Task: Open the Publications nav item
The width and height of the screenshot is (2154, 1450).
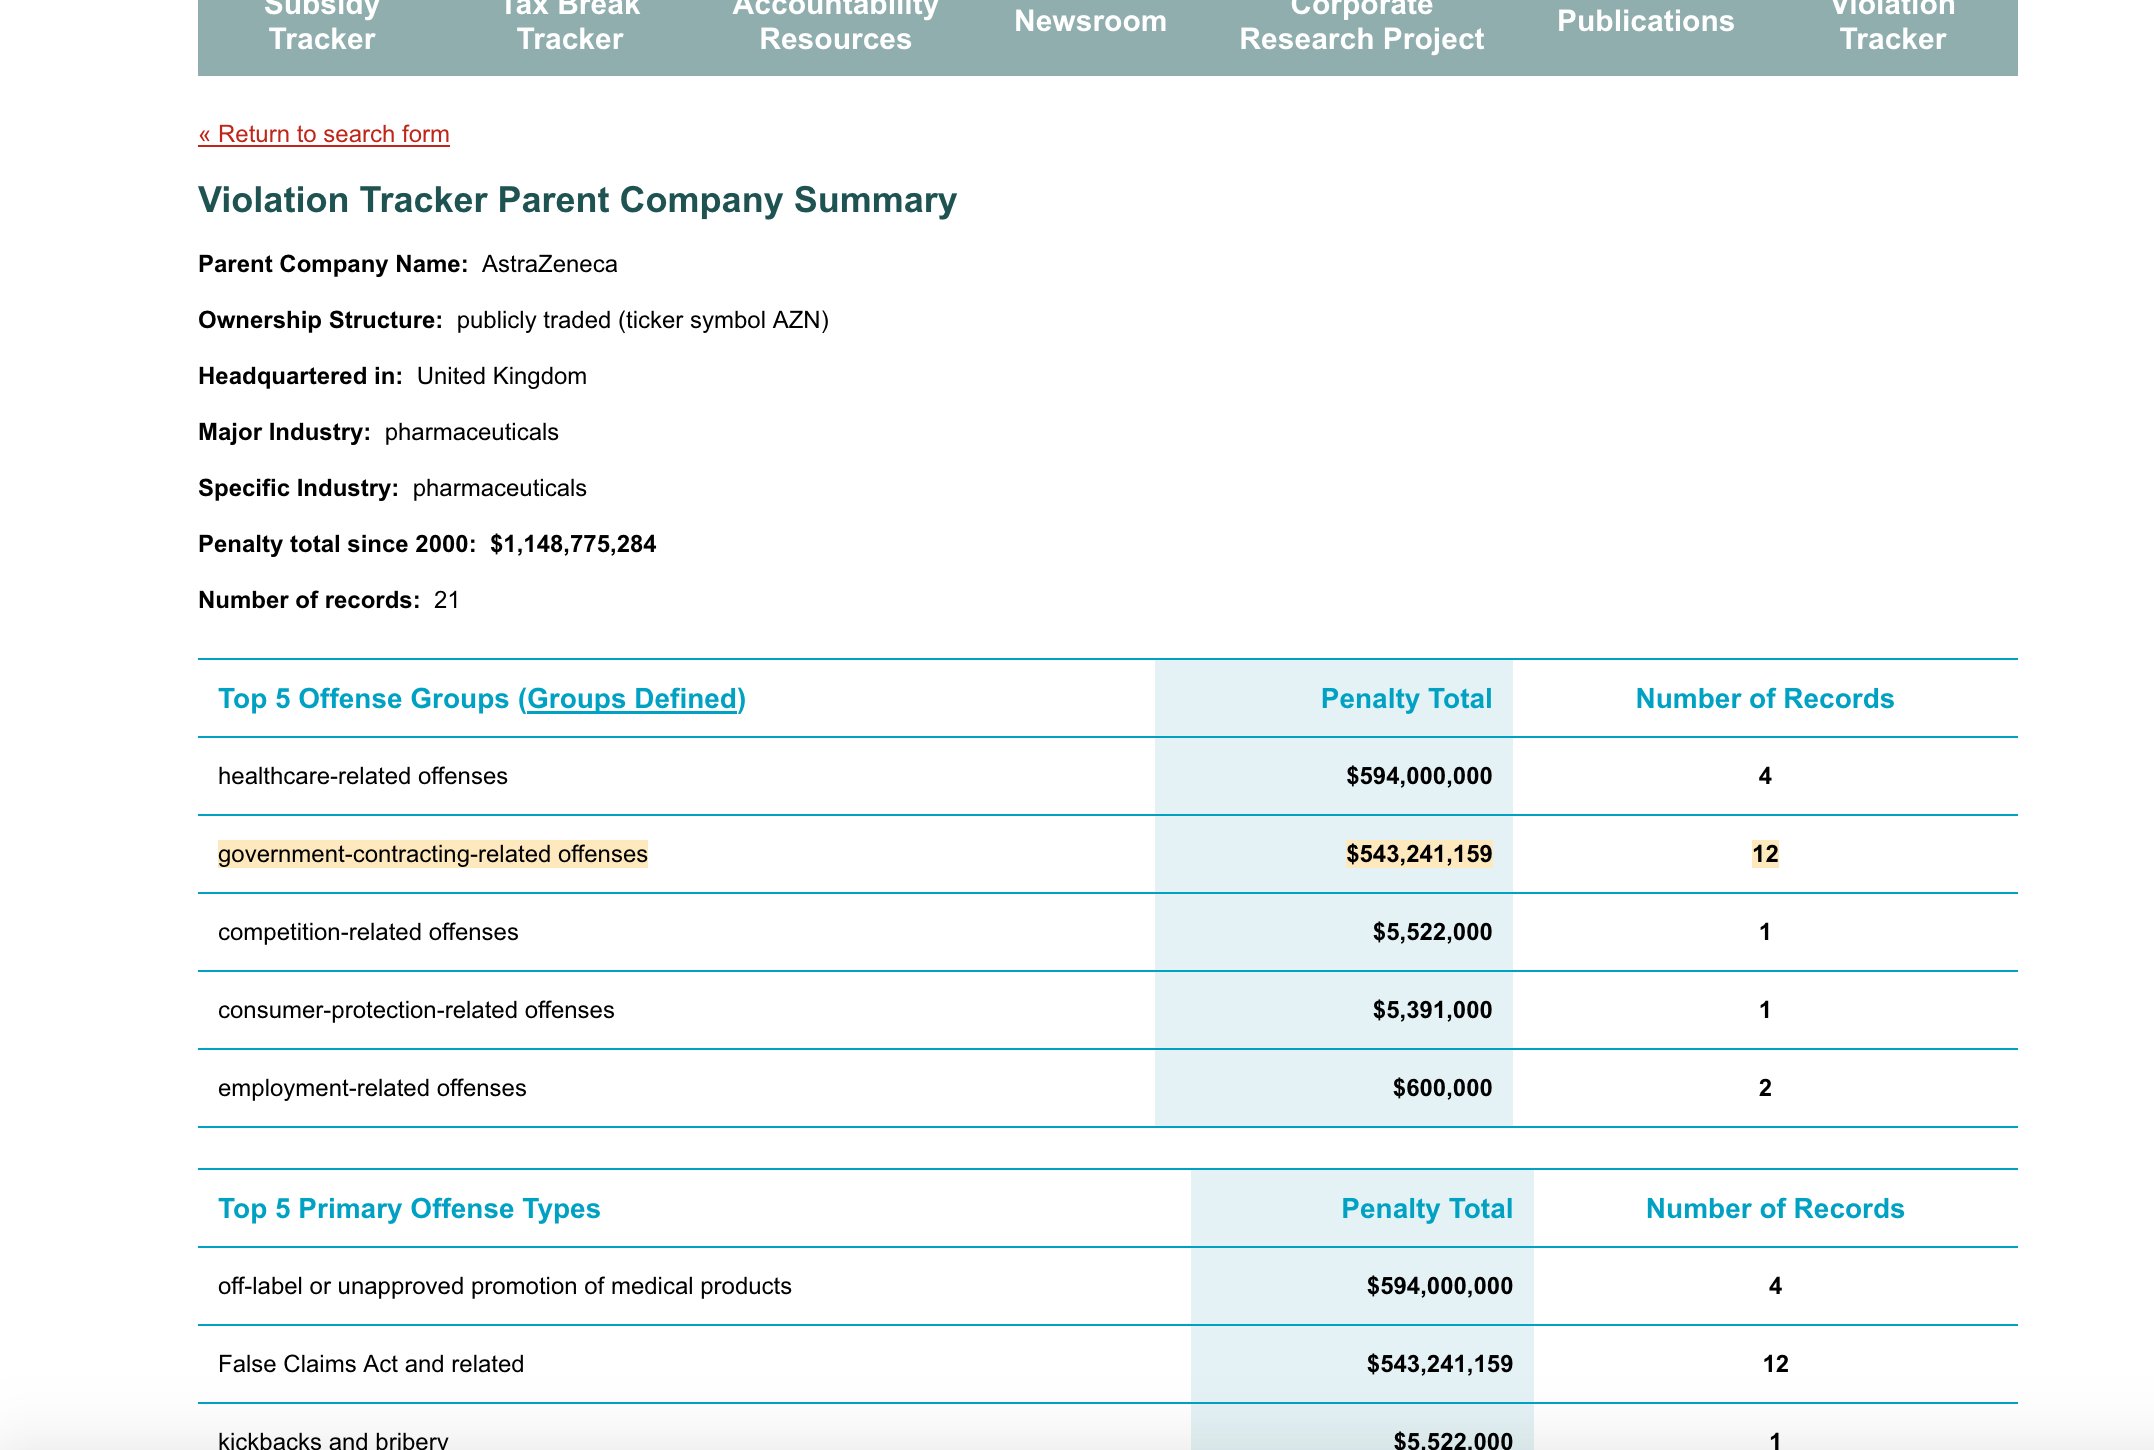Action: [1645, 21]
